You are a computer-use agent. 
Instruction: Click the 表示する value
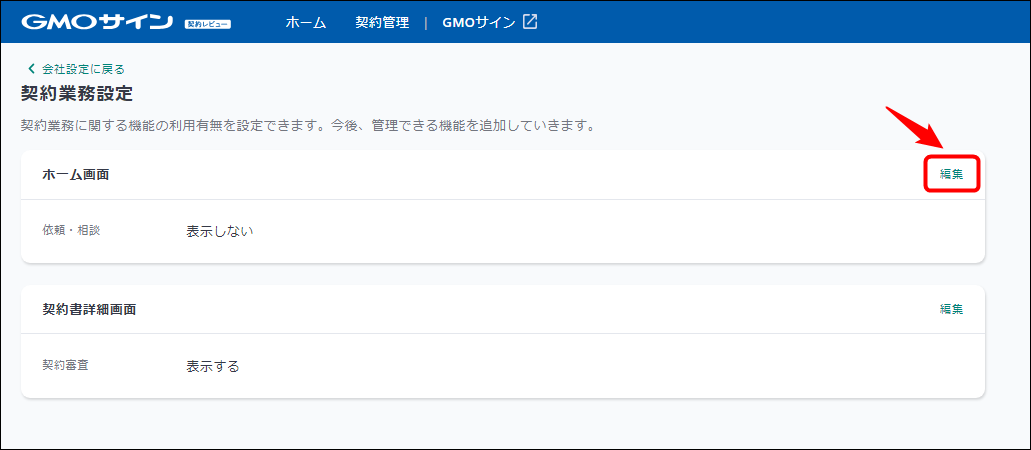(x=212, y=366)
